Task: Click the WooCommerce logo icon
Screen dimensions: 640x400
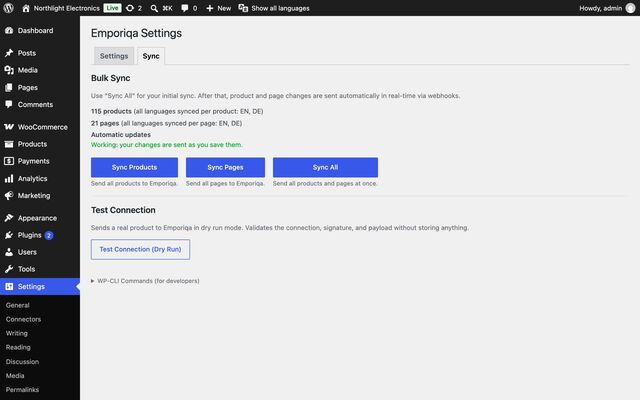Action: [9, 127]
